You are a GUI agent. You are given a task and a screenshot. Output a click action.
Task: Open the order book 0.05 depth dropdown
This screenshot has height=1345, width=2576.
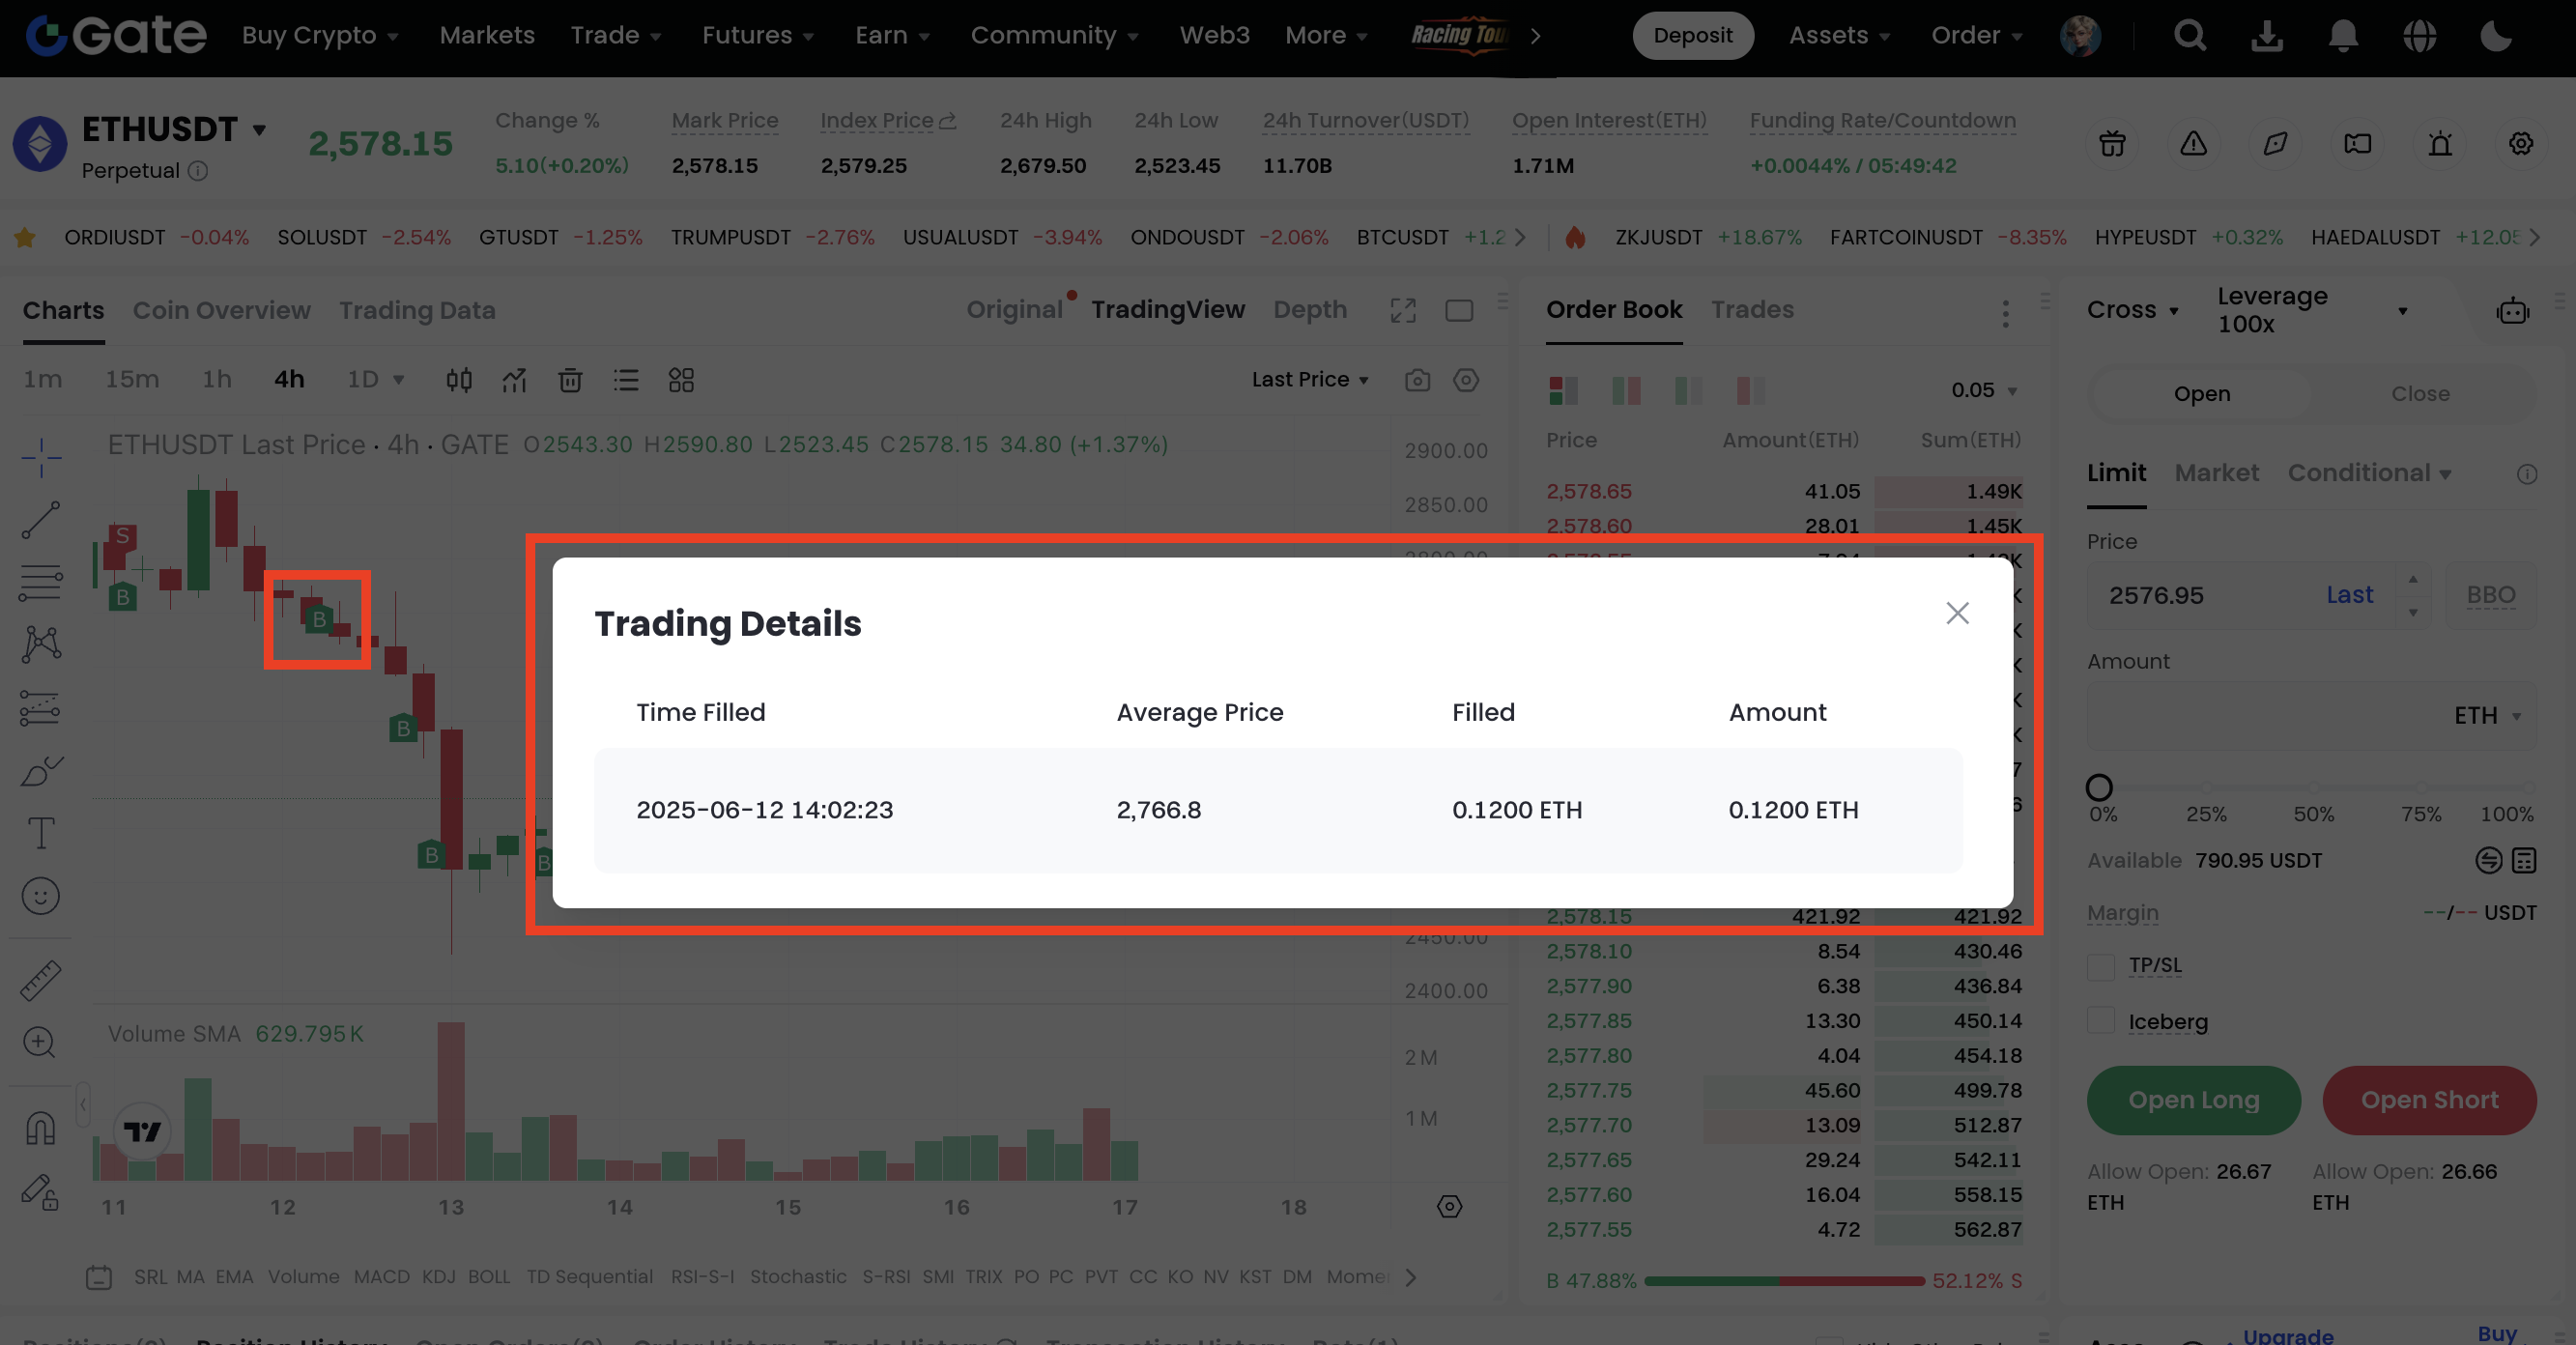[1984, 390]
